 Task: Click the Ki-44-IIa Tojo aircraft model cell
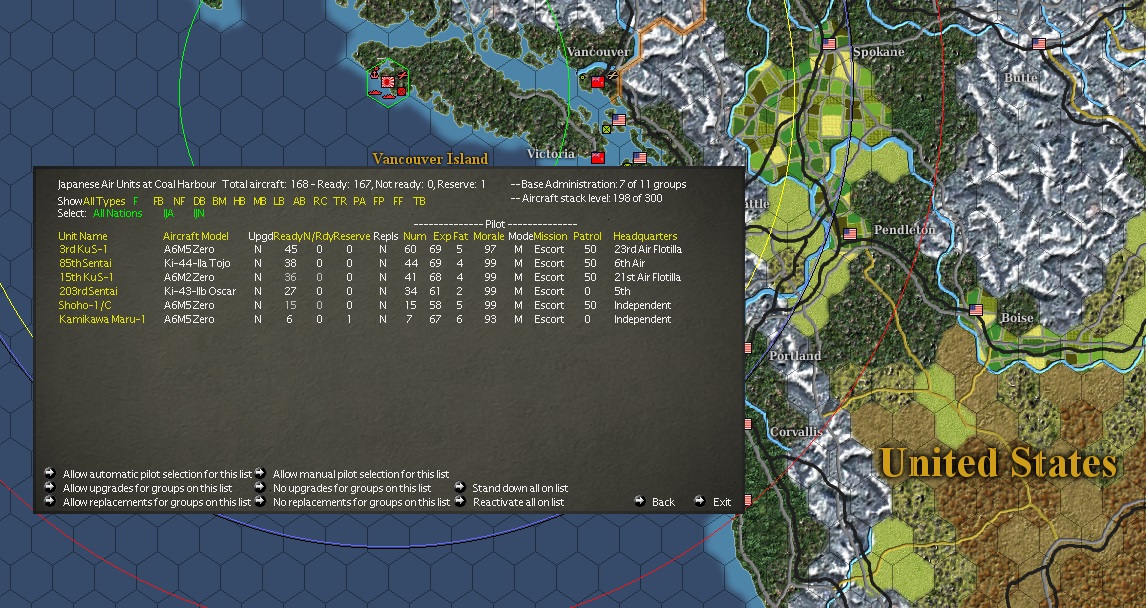[197, 263]
